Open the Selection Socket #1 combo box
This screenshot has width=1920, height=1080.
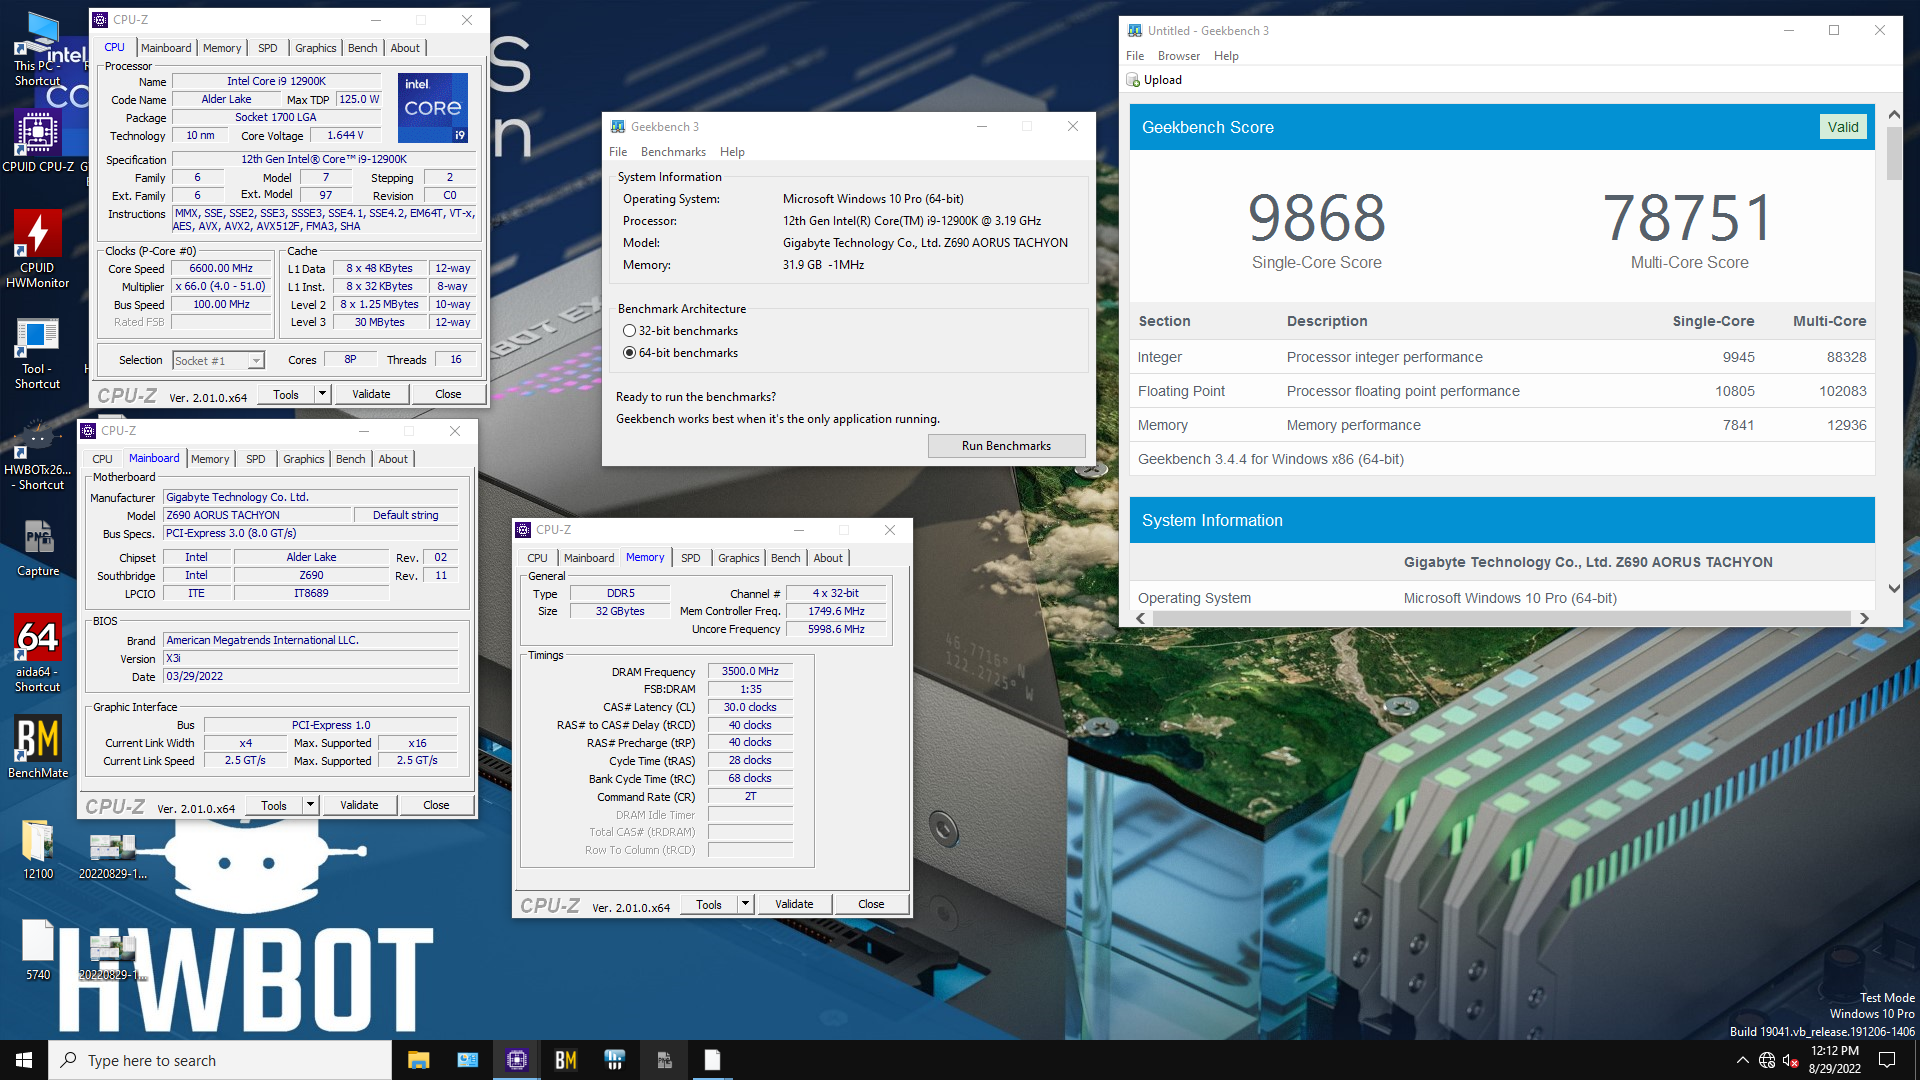point(218,360)
